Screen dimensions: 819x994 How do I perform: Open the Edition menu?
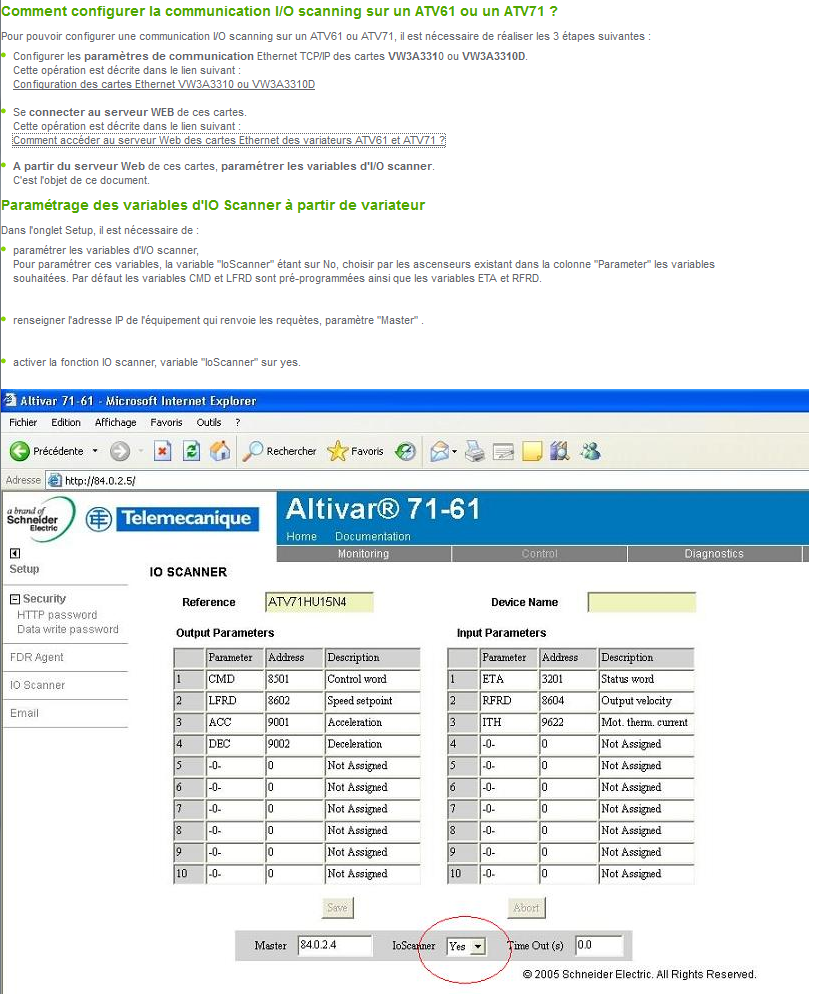(66, 423)
